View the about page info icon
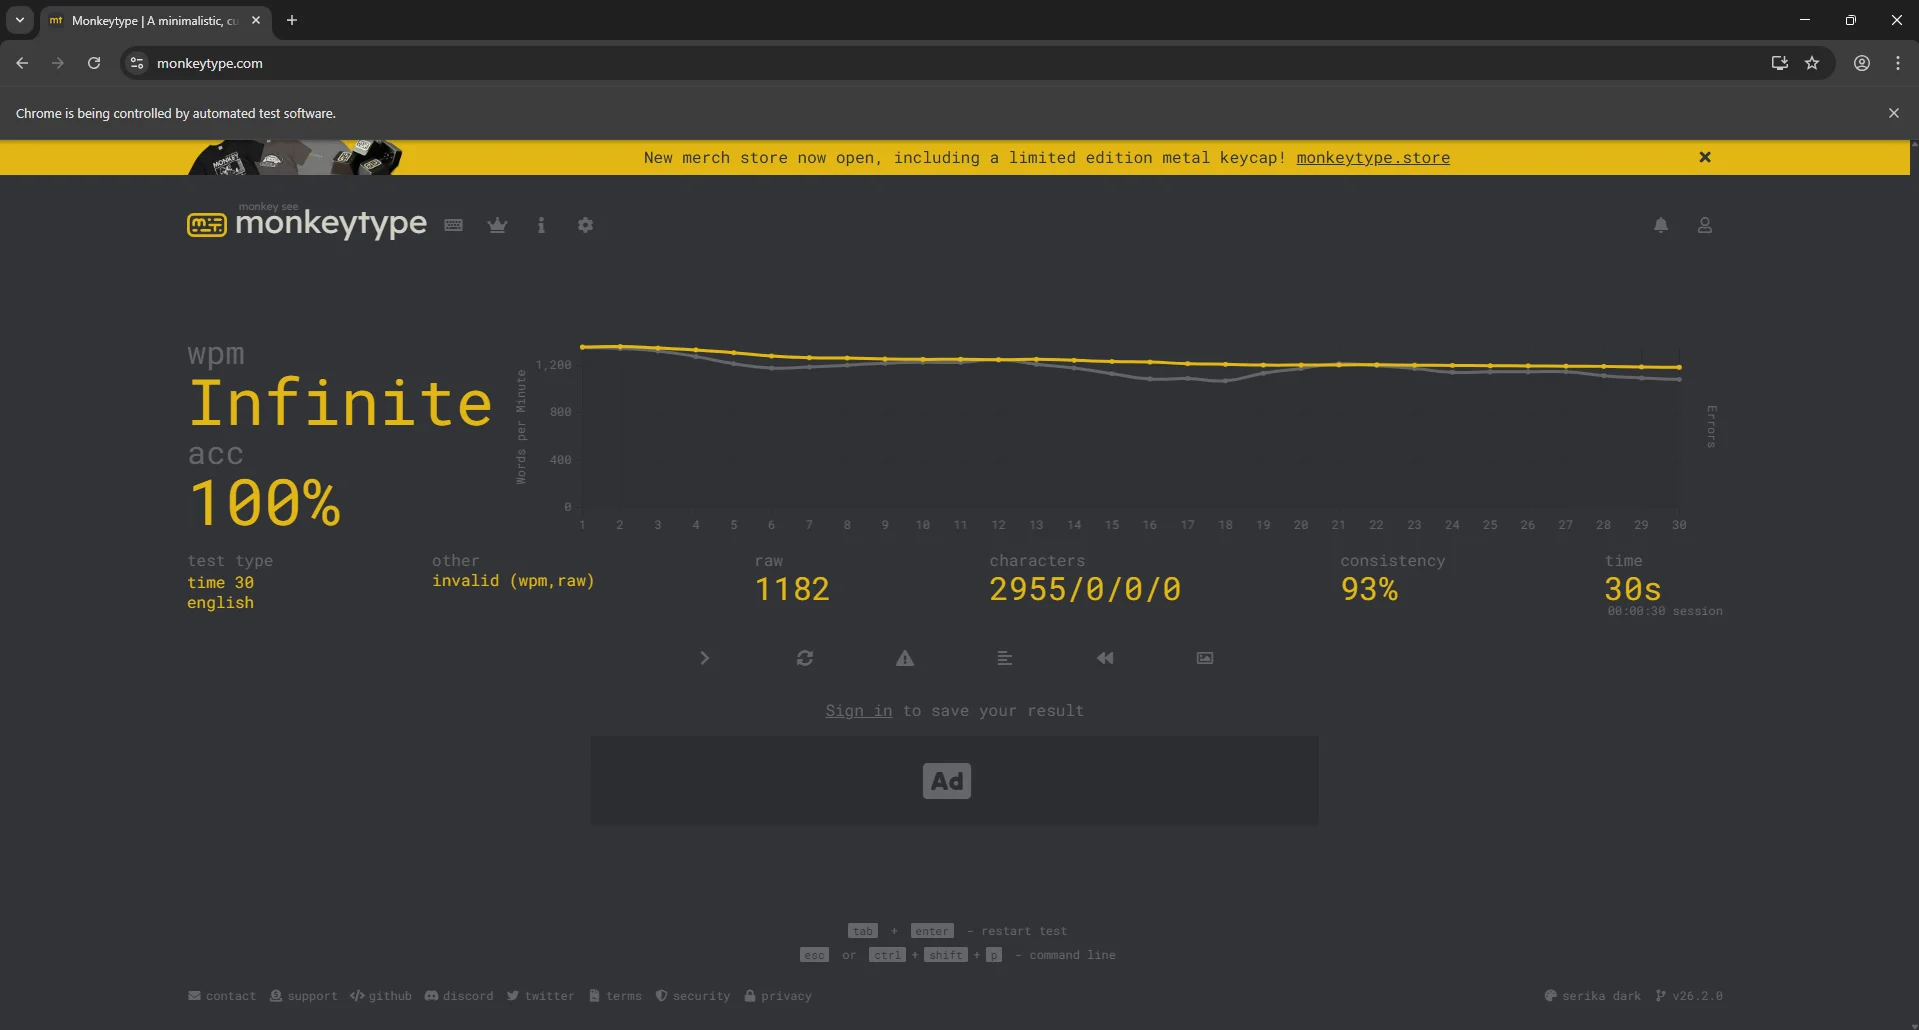1919x1030 pixels. click(x=541, y=225)
